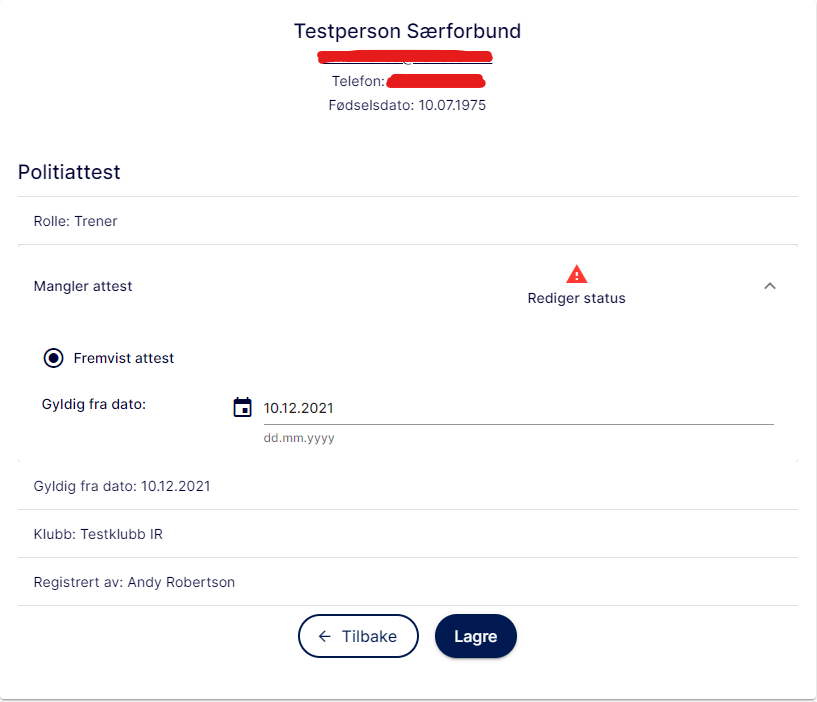
Task: Select the Fremvist attest radio button
Action: click(53, 358)
